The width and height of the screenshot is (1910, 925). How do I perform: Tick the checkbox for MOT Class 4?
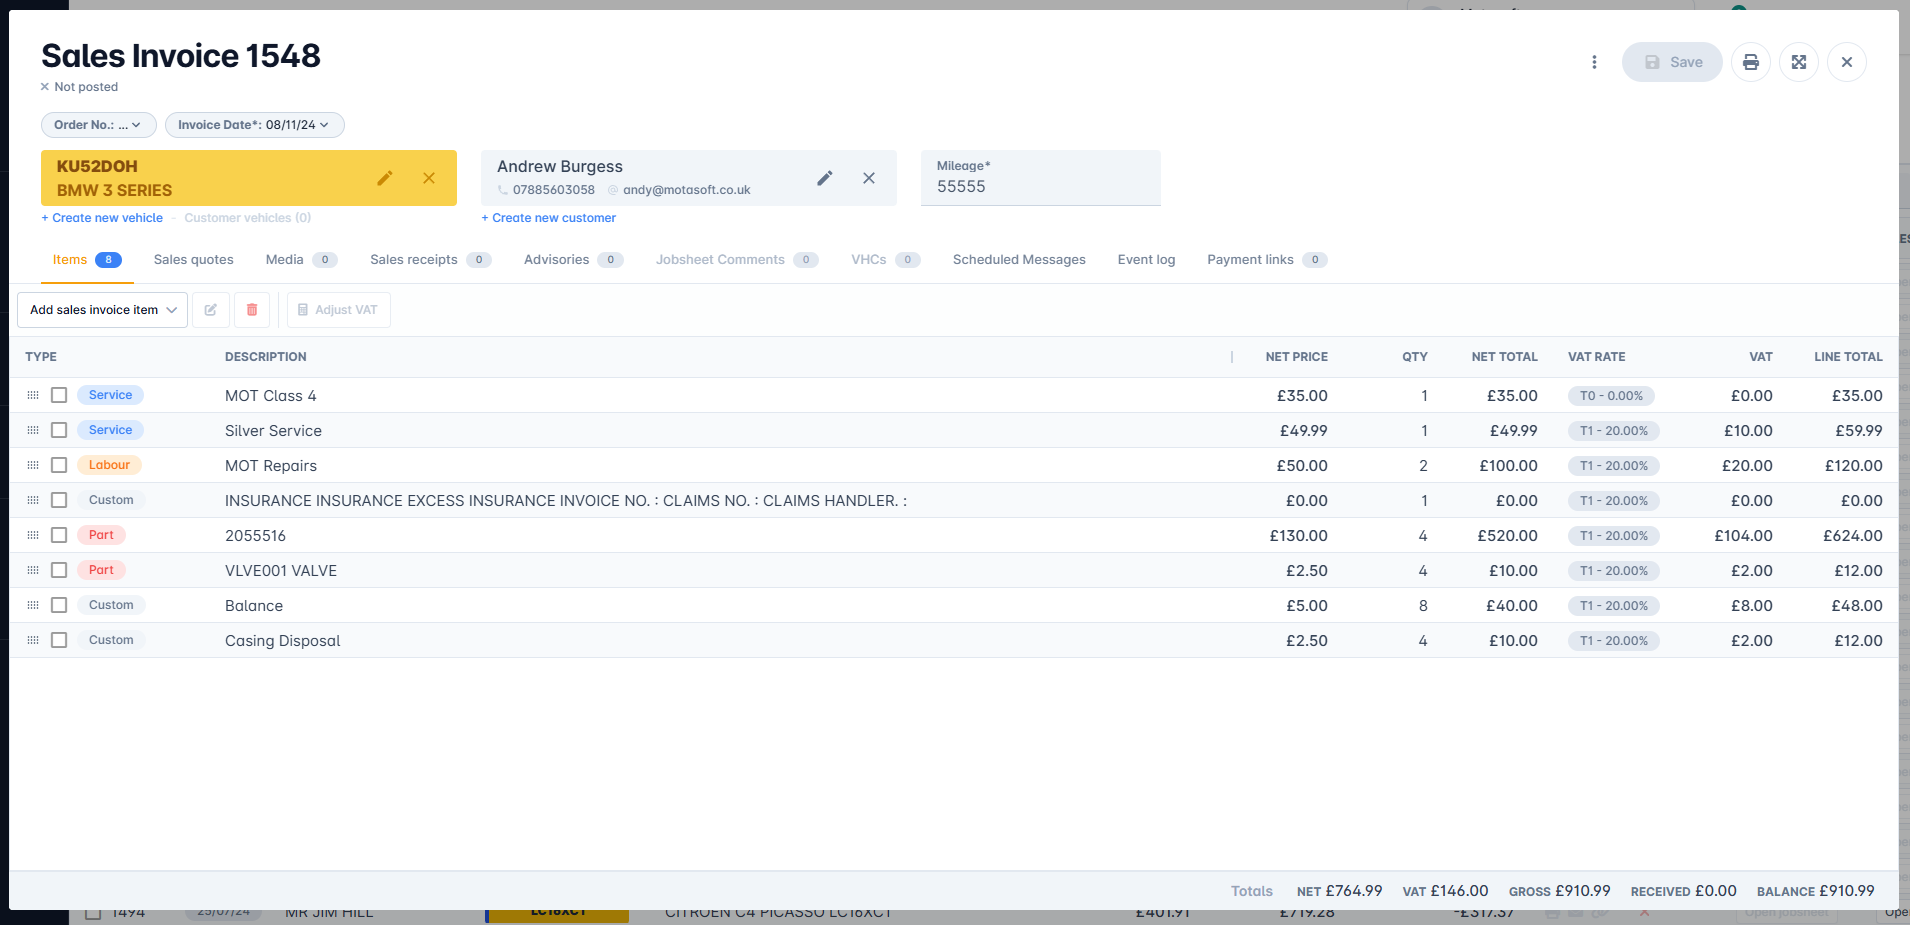click(59, 395)
